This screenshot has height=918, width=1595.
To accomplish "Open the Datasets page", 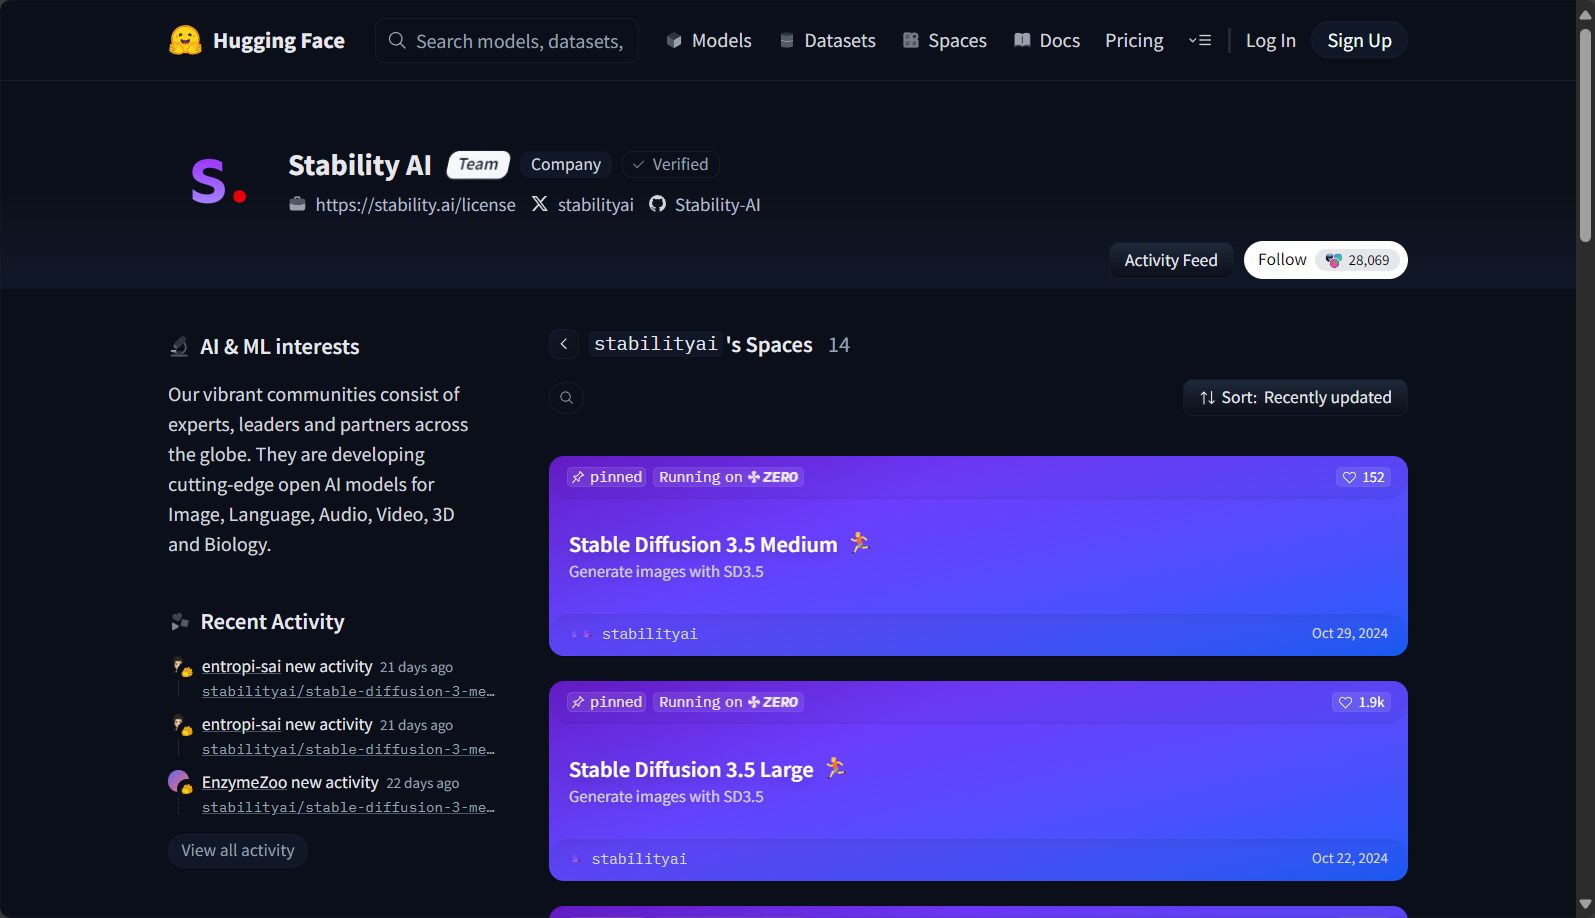I will click(827, 40).
